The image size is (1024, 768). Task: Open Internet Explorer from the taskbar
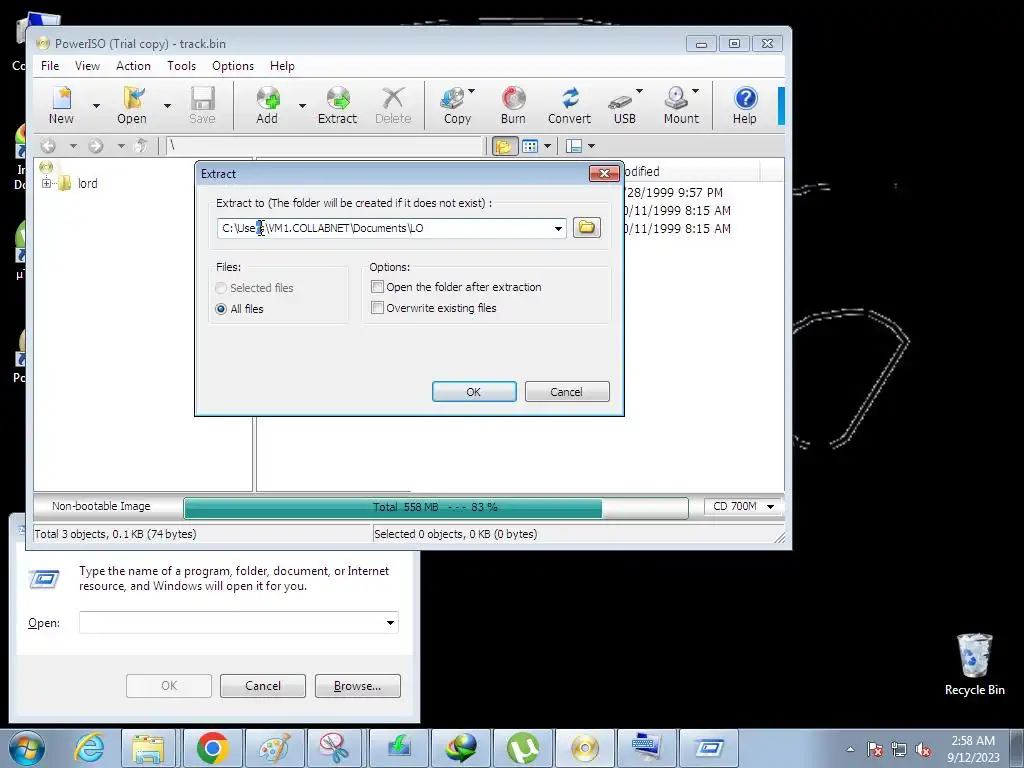[x=90, y=747]
